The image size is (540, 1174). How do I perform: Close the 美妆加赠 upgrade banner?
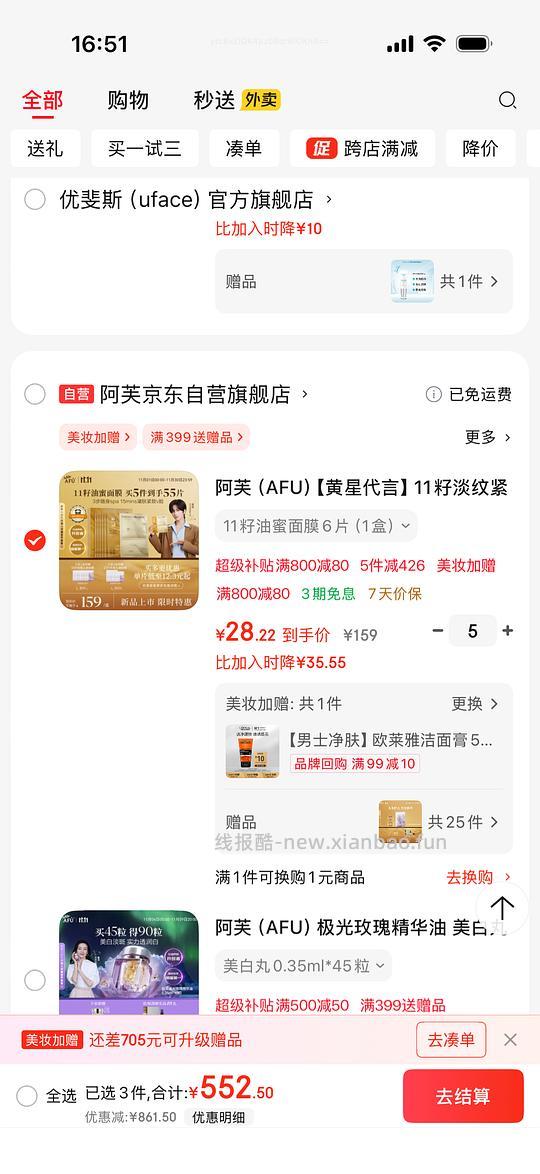click(x=510, y=1039)
